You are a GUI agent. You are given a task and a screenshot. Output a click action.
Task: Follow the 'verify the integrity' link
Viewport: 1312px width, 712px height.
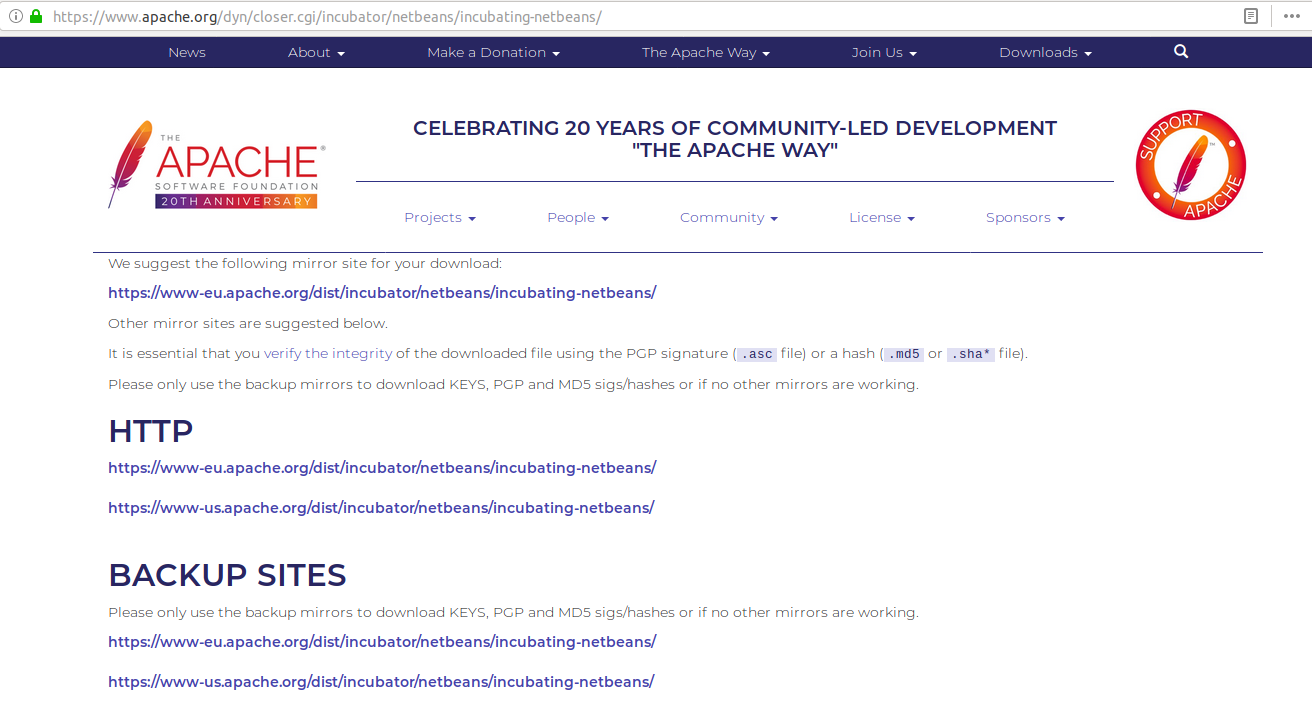tap(328, 353)
